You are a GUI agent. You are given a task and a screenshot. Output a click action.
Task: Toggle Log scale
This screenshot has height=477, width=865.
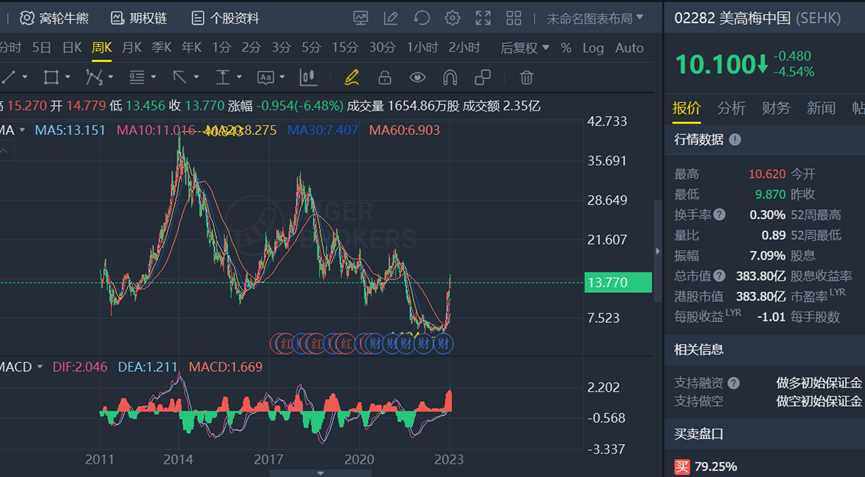(593, 48)
